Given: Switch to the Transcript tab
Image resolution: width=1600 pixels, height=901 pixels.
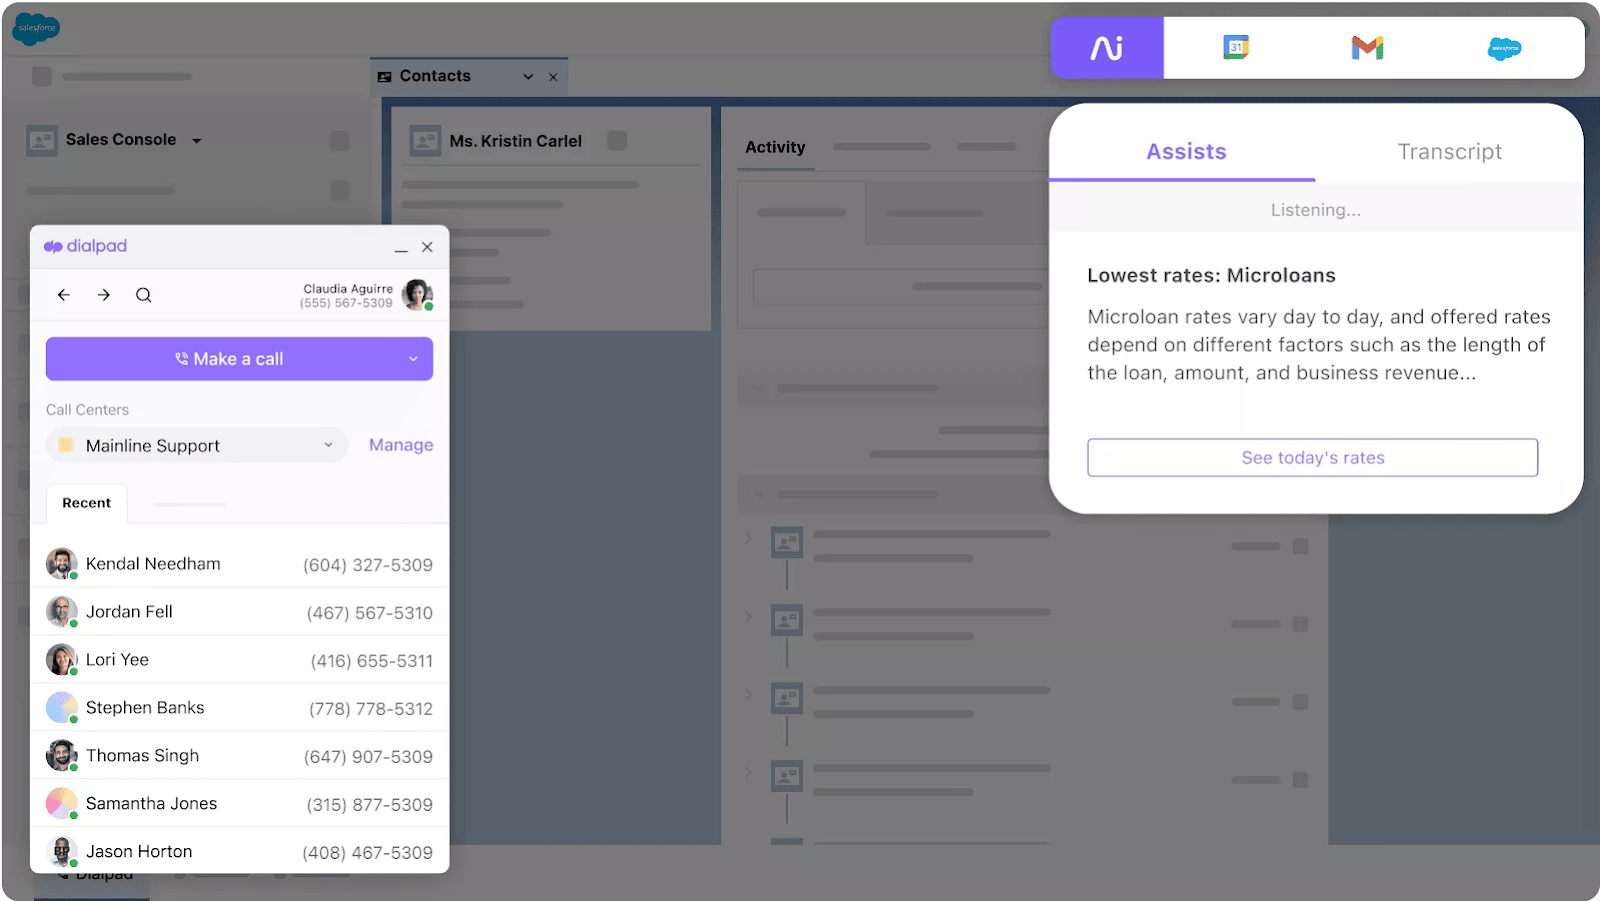Looking at the screenshot, I should click(x=1449, y=151).
